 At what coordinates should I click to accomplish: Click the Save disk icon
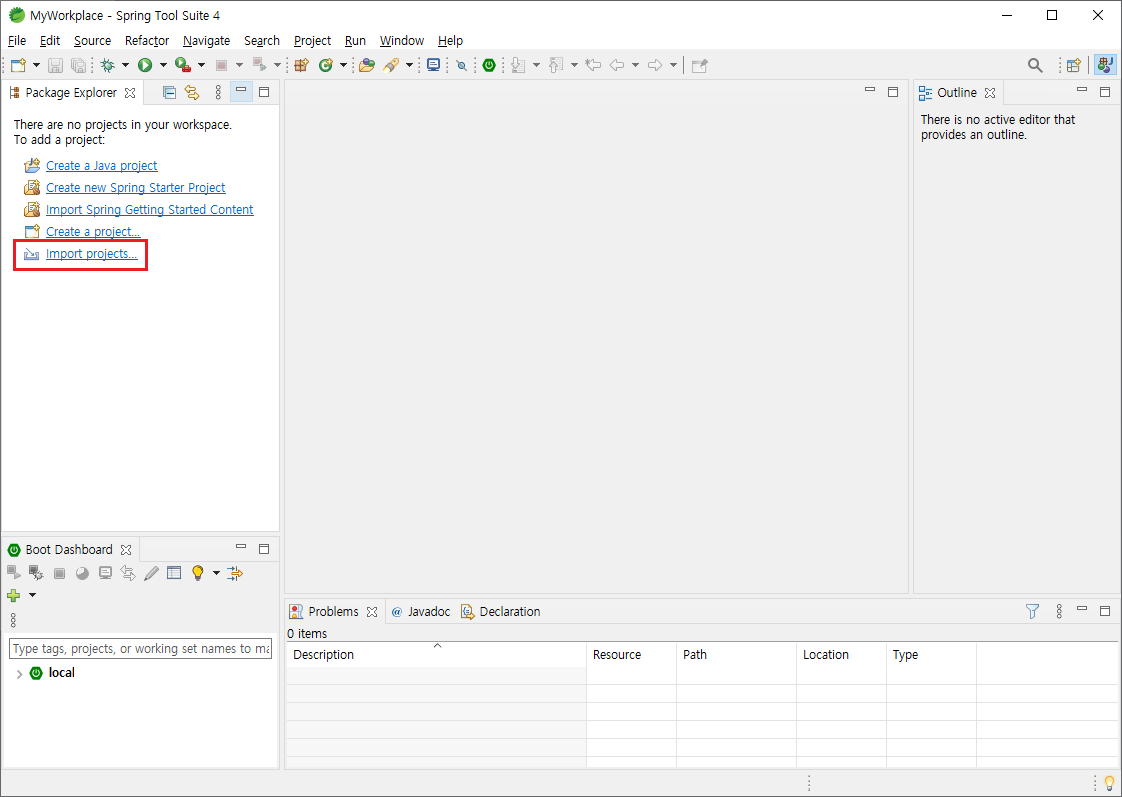pos(55,65)
